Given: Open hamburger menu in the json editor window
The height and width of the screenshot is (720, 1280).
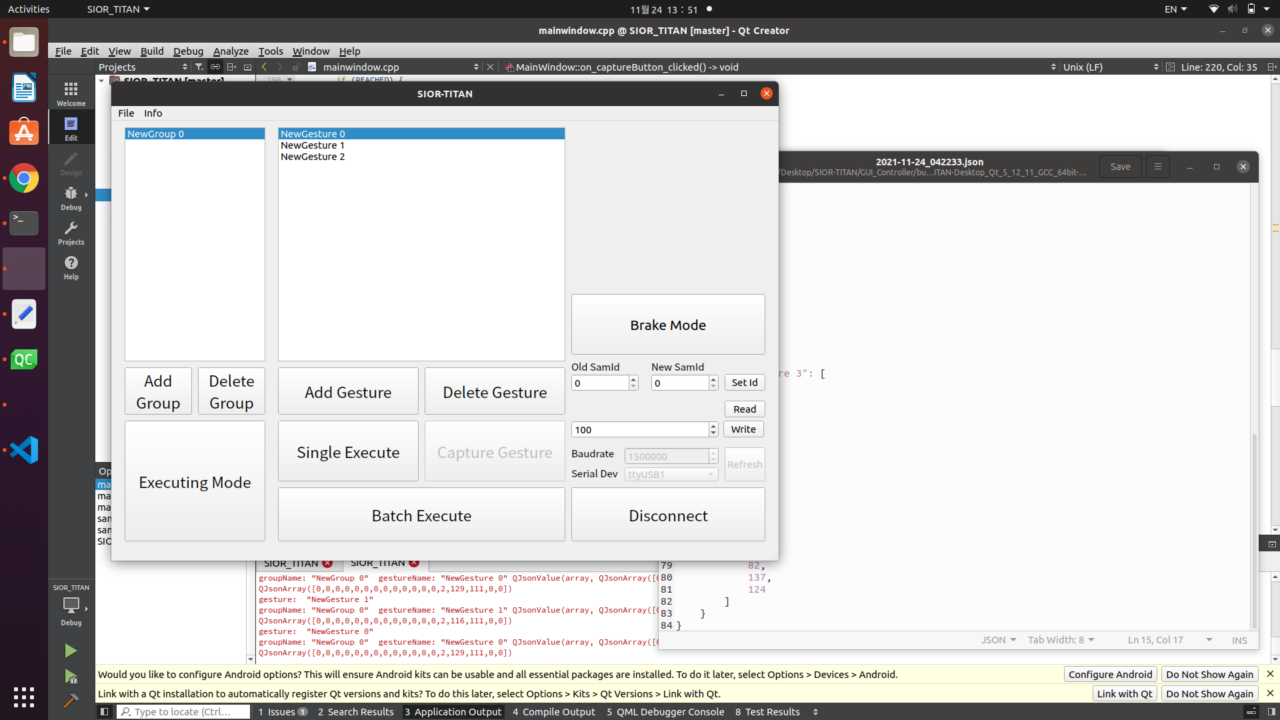Looking at the screenshot, I should (1157, 167).
